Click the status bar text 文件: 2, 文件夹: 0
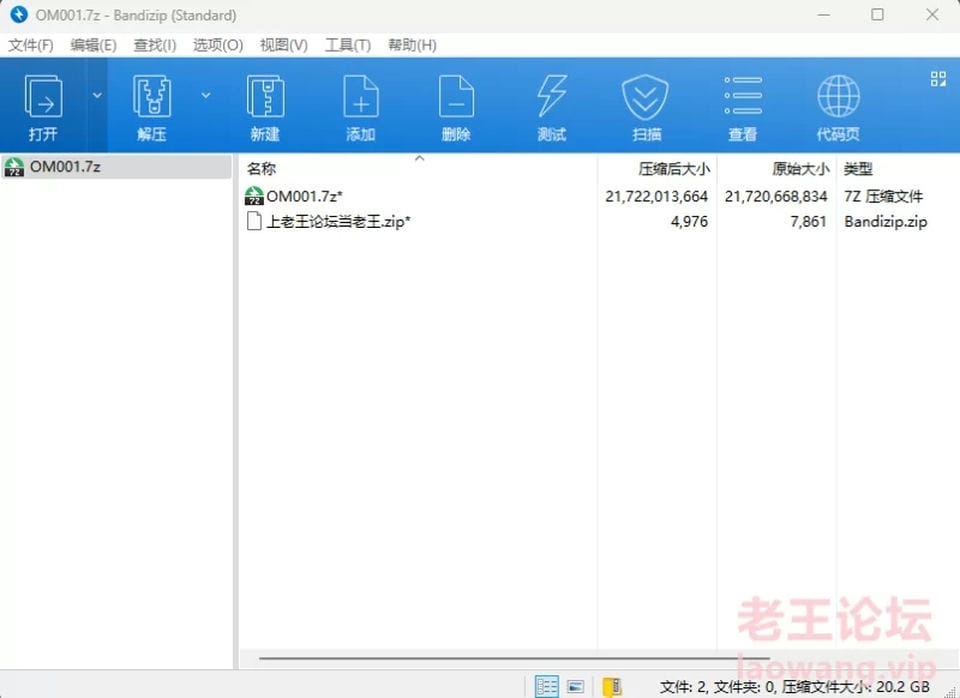Viewport: 960px width, 698px height. click(717, 687)
